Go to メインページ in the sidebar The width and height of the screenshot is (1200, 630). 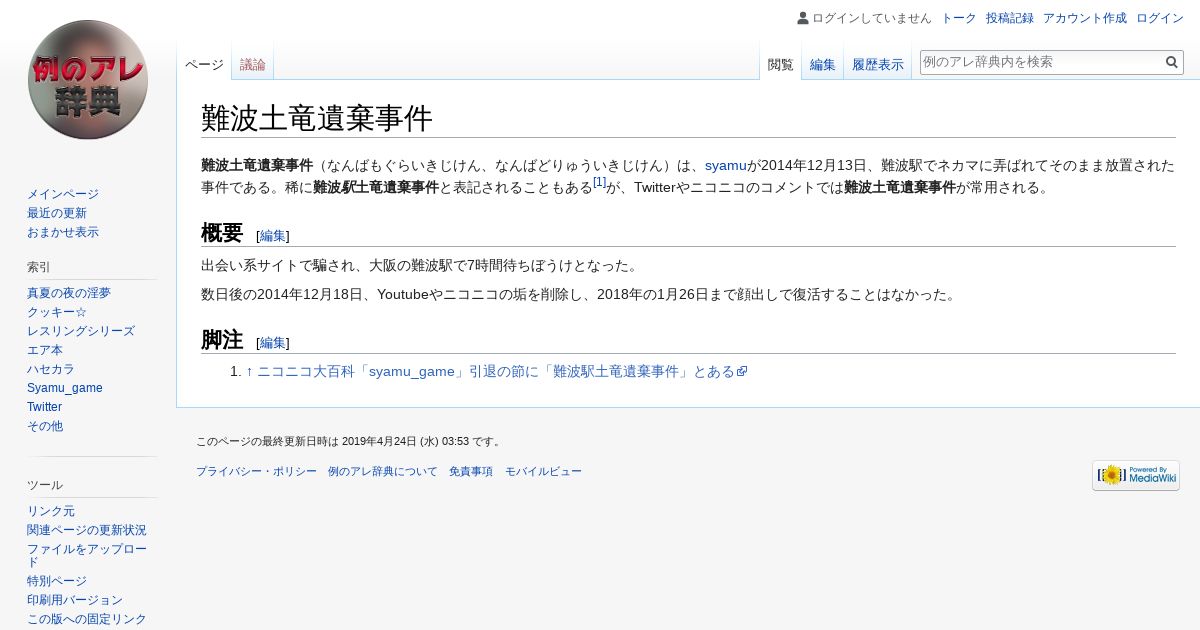click(x=63, y=194)
